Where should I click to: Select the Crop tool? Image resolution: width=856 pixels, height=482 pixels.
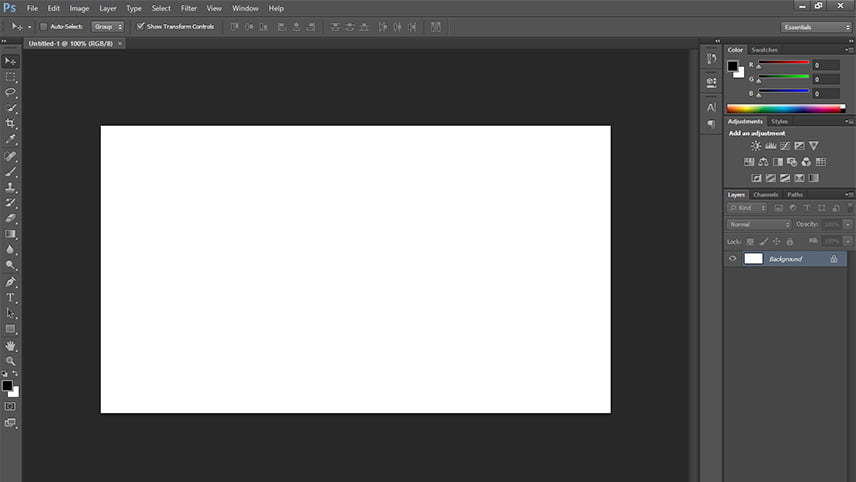(10, 124)
